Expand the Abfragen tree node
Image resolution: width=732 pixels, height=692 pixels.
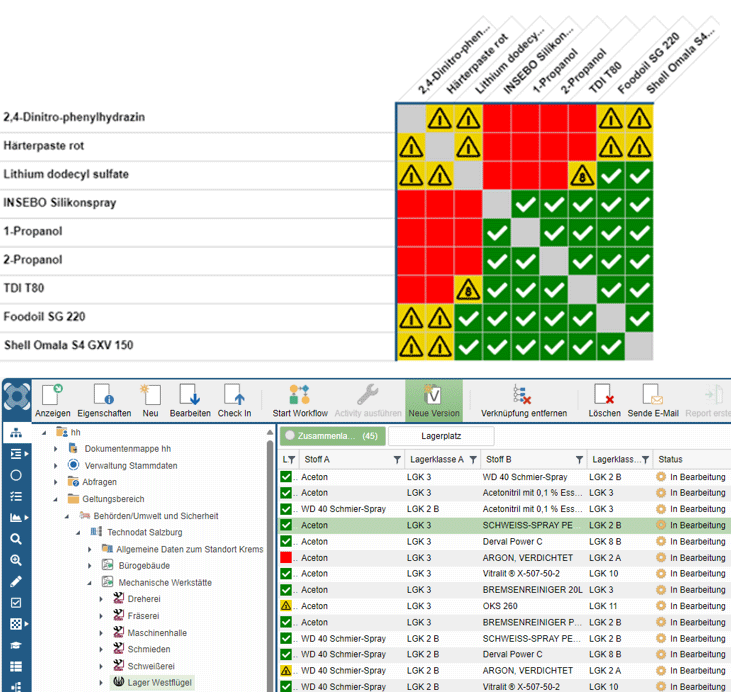56,482
